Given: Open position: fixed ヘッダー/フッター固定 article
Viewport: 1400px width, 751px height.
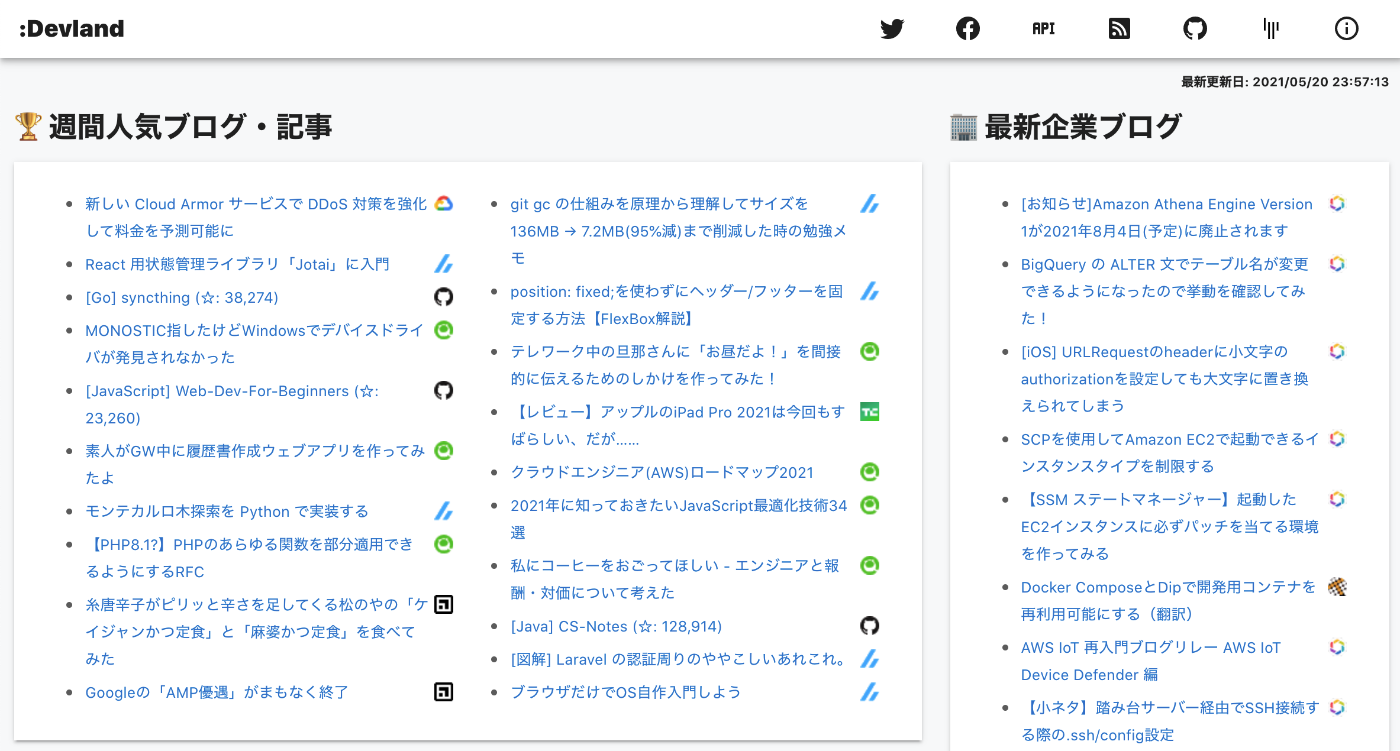Looking at the screenshot, I should tap(677, 305).
